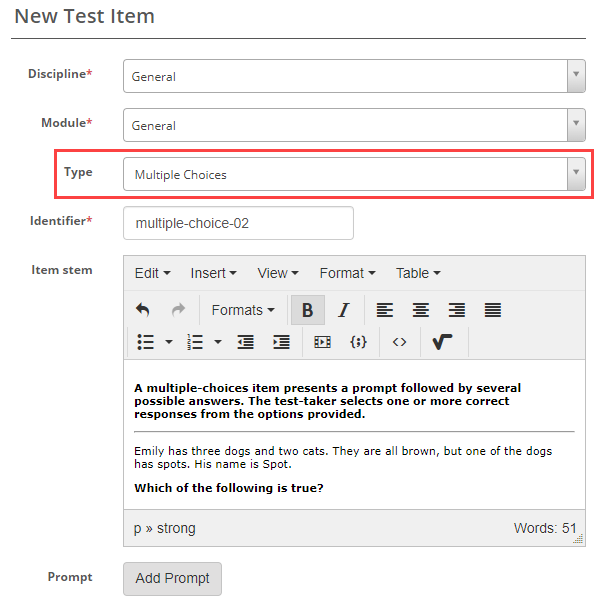Toggle Italic formatting button
Screen dimensions: 600x608
pyautogui.click(x=343, y=310)
